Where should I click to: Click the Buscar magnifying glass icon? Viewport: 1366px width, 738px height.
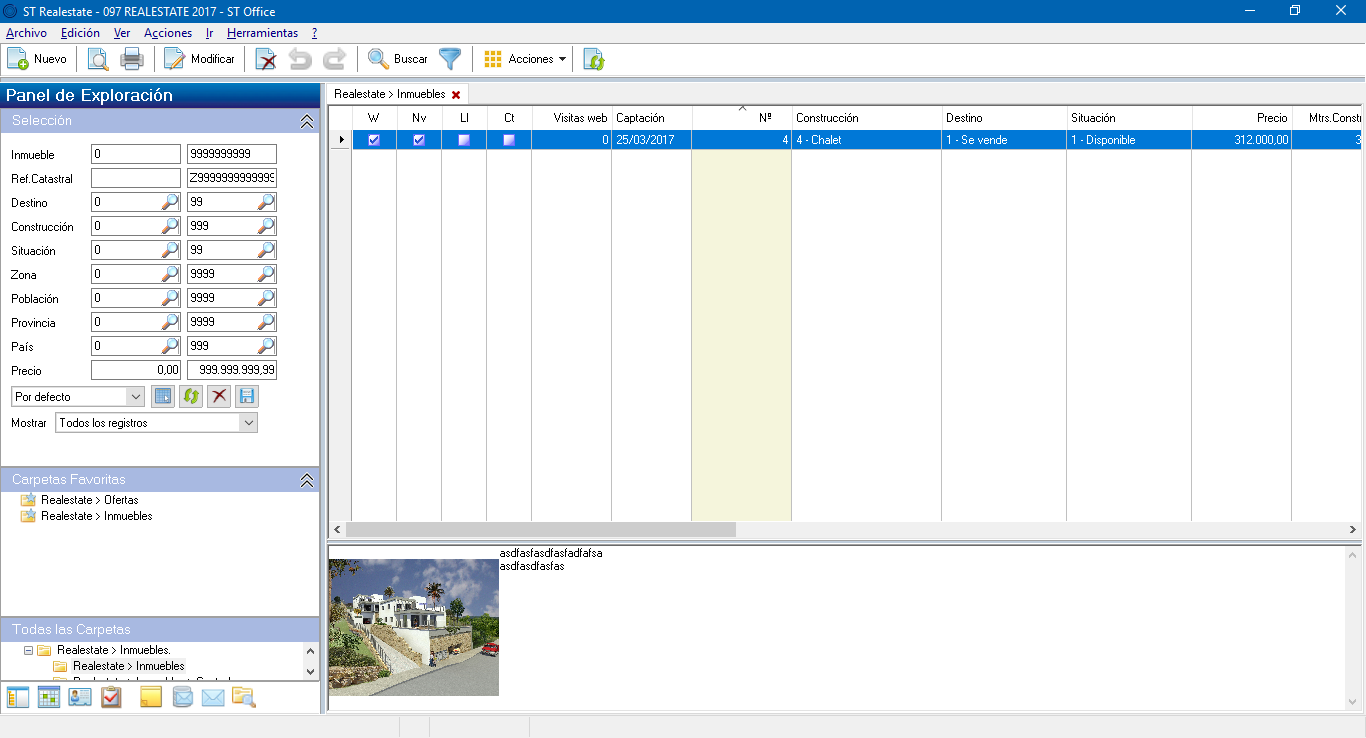point(378,59)
